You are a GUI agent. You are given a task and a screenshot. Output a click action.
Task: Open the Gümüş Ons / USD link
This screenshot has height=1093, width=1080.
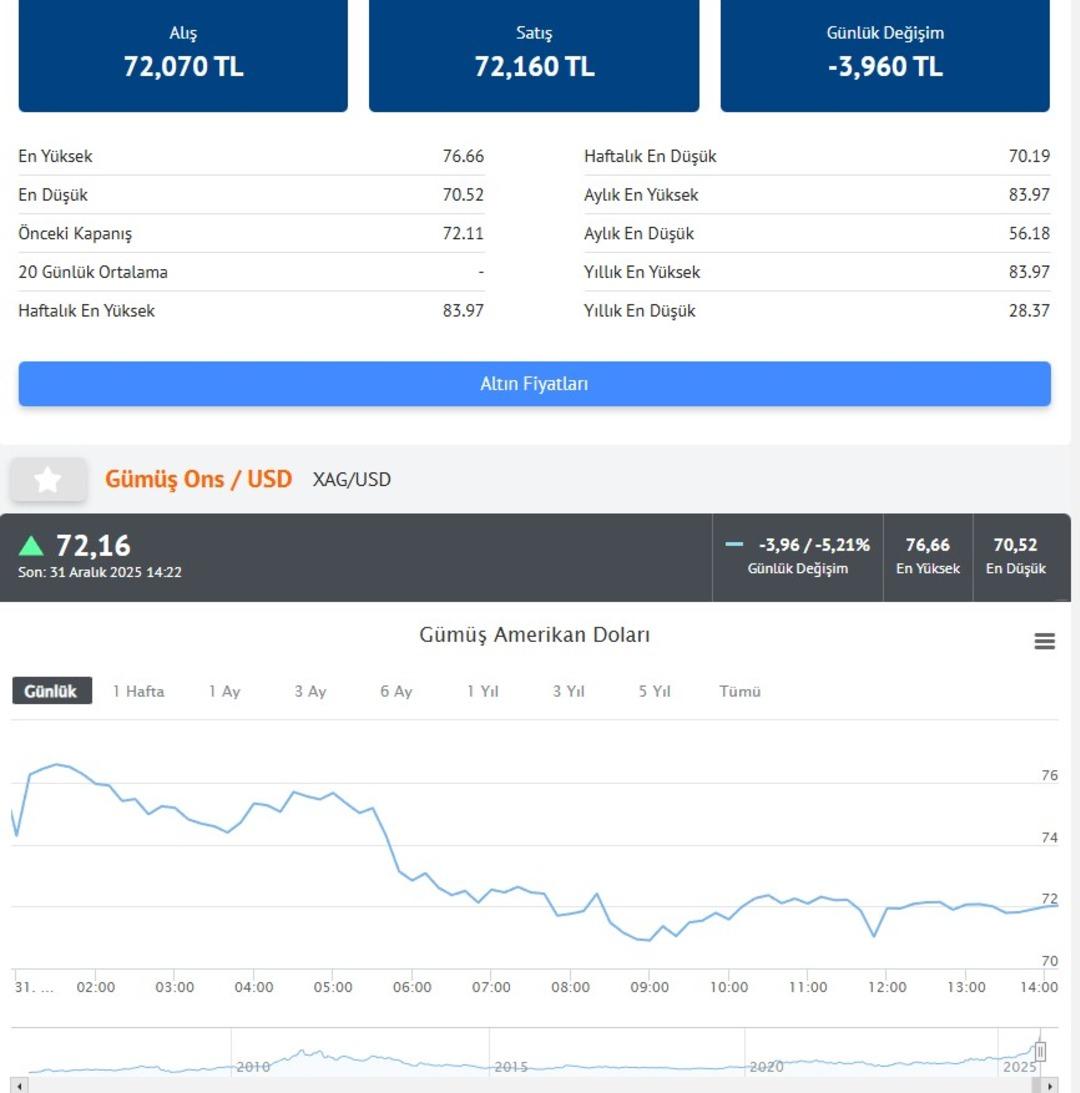click(x=198, y=479)
